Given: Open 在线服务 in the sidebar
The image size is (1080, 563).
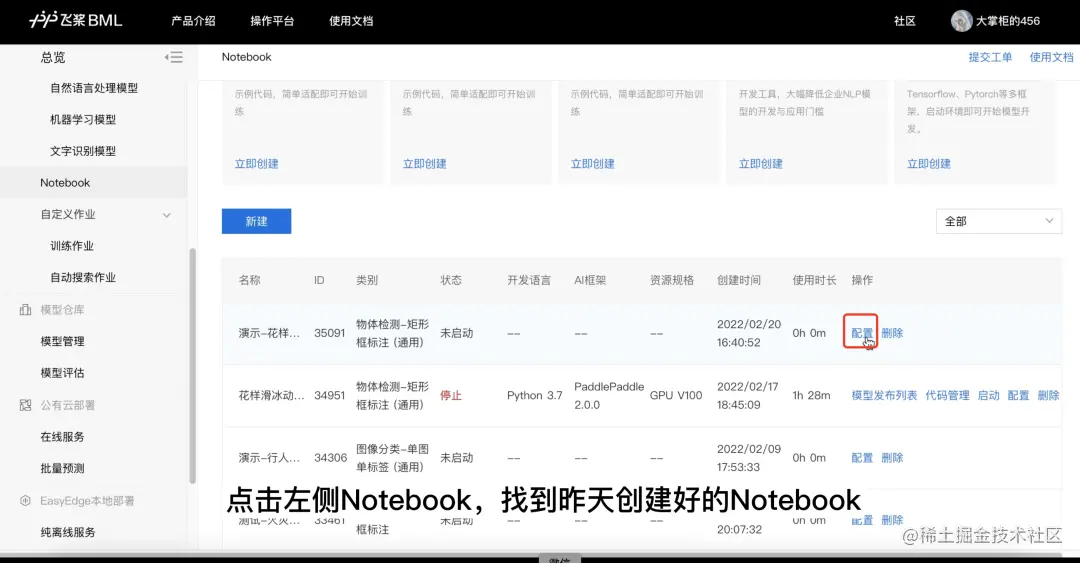Looking at the screenshot, I should (62, 437).
